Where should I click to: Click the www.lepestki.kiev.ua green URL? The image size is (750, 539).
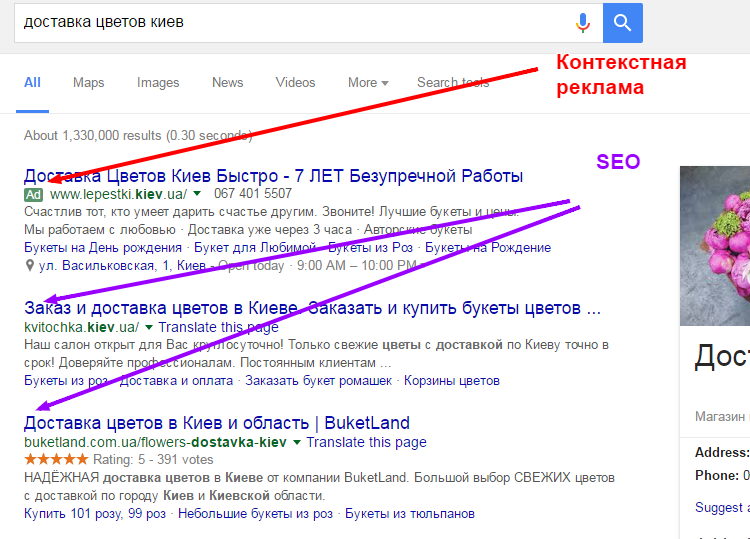[119, 194]
